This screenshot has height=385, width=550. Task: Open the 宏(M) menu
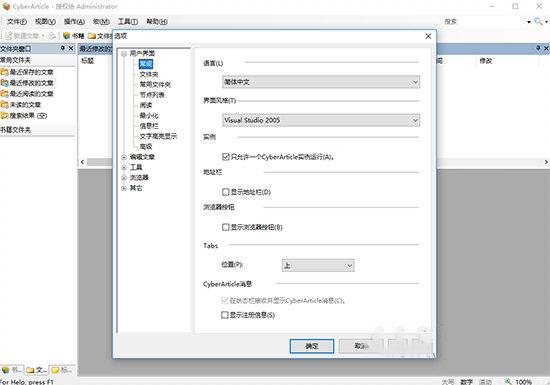[101, 22]
